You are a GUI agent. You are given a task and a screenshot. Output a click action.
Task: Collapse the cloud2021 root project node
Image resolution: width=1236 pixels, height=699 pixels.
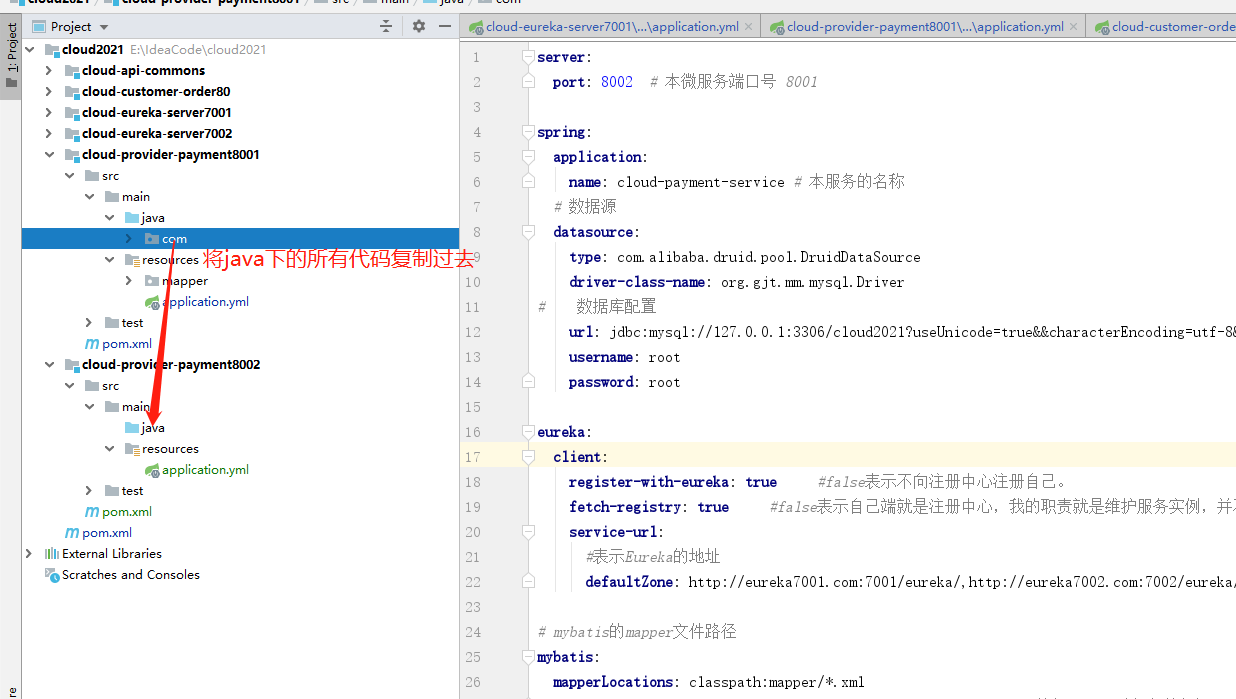point(29,49)
